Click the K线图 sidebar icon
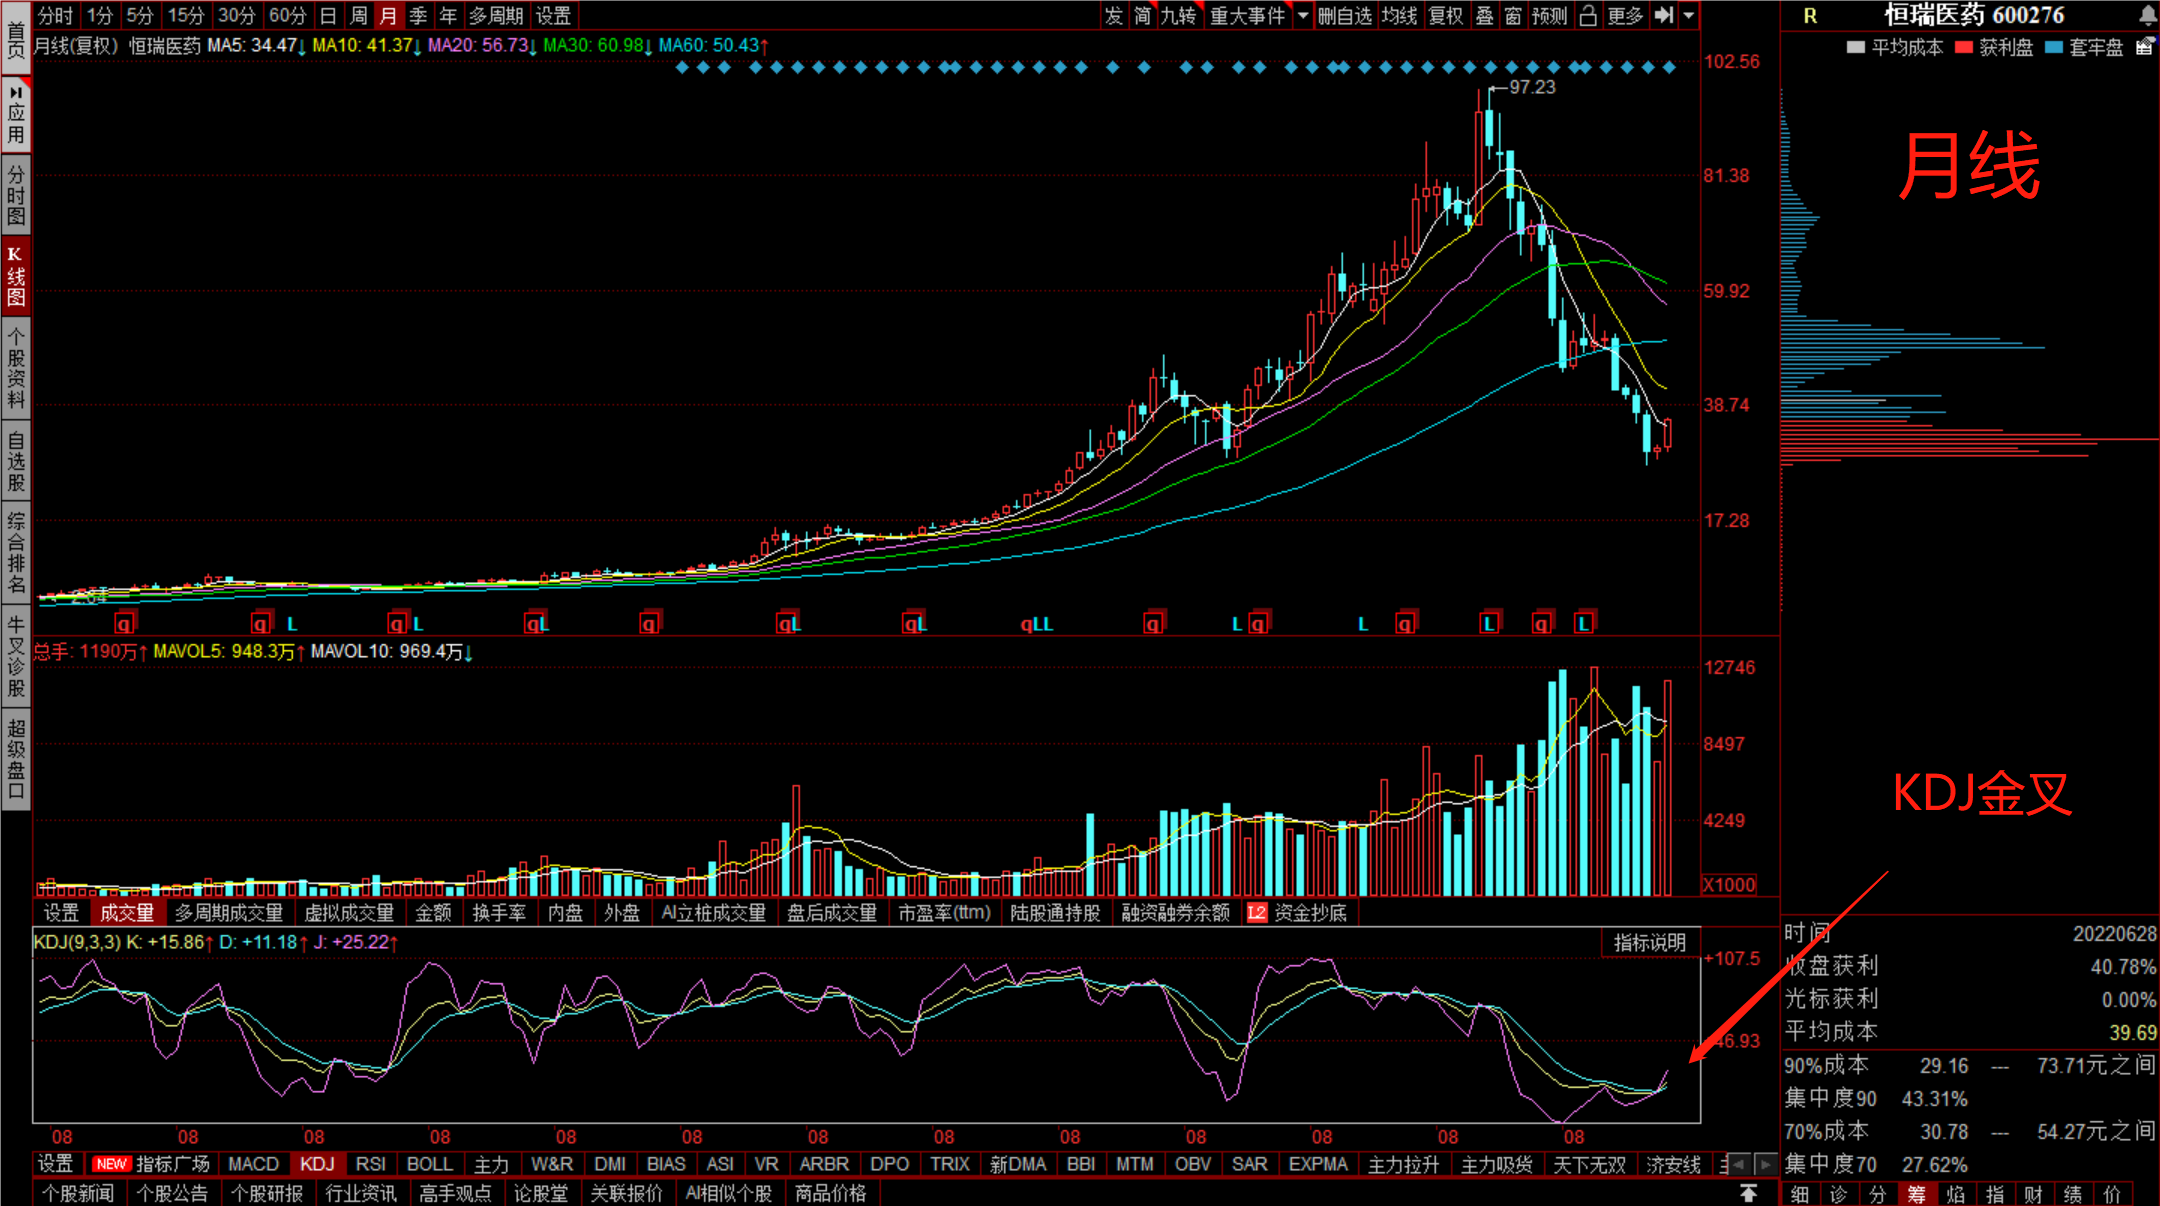This screenshot has width=2160, height=1206. pos(16,275)
